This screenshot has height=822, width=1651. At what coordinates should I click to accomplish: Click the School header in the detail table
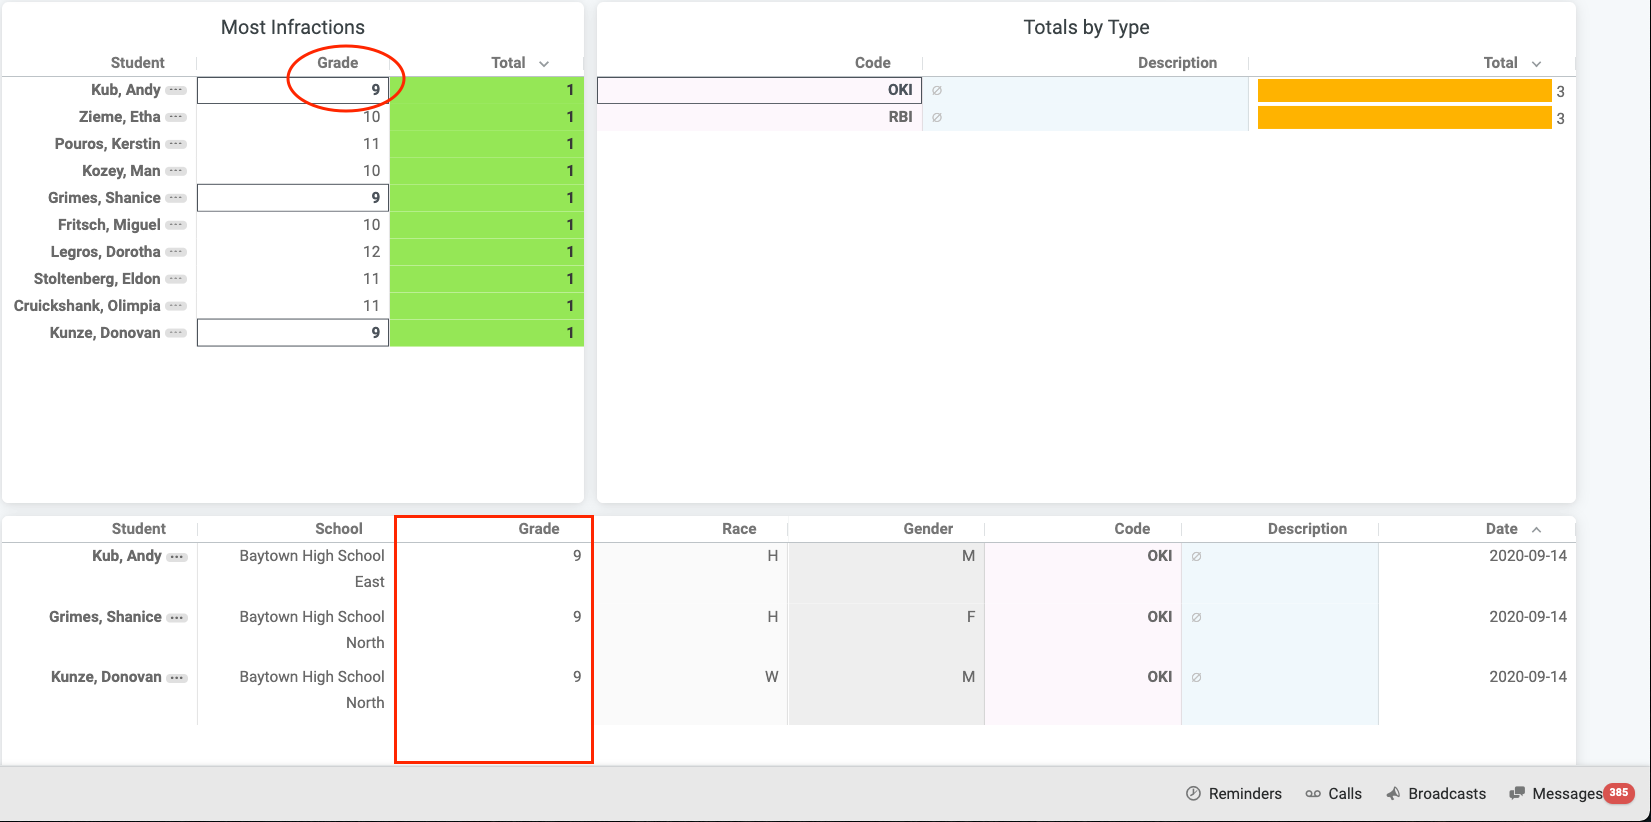pos(339,529)
